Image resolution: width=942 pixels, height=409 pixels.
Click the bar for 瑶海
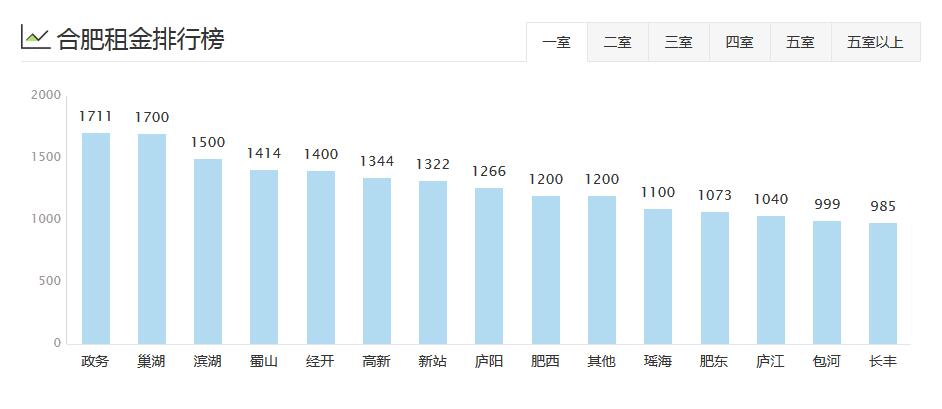(x=658, y=277)
